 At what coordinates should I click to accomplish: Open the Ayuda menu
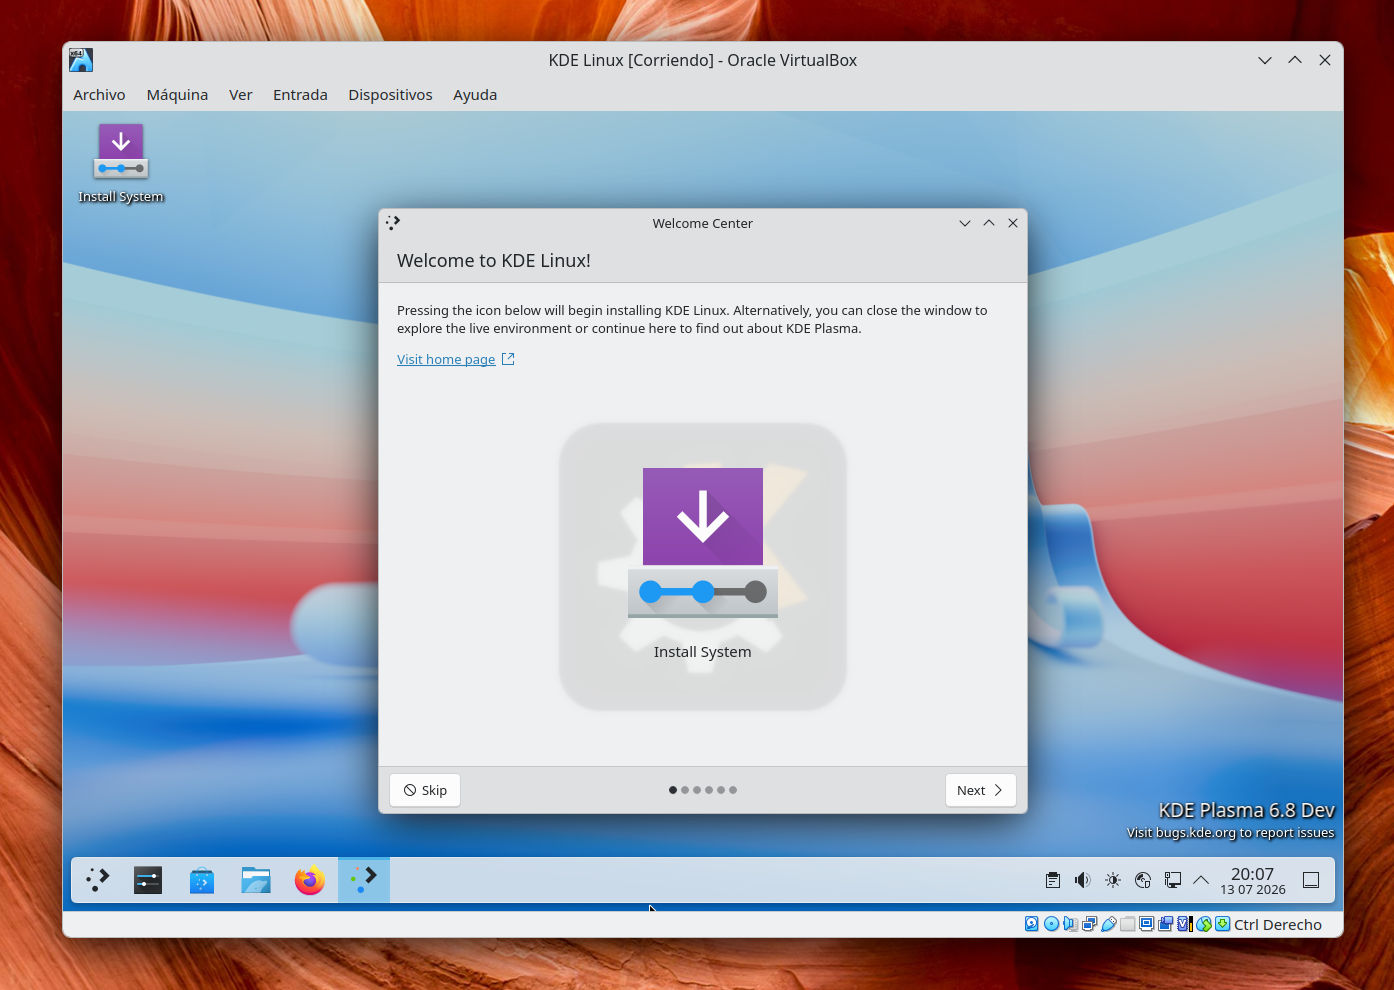click(x=475, y=95)
